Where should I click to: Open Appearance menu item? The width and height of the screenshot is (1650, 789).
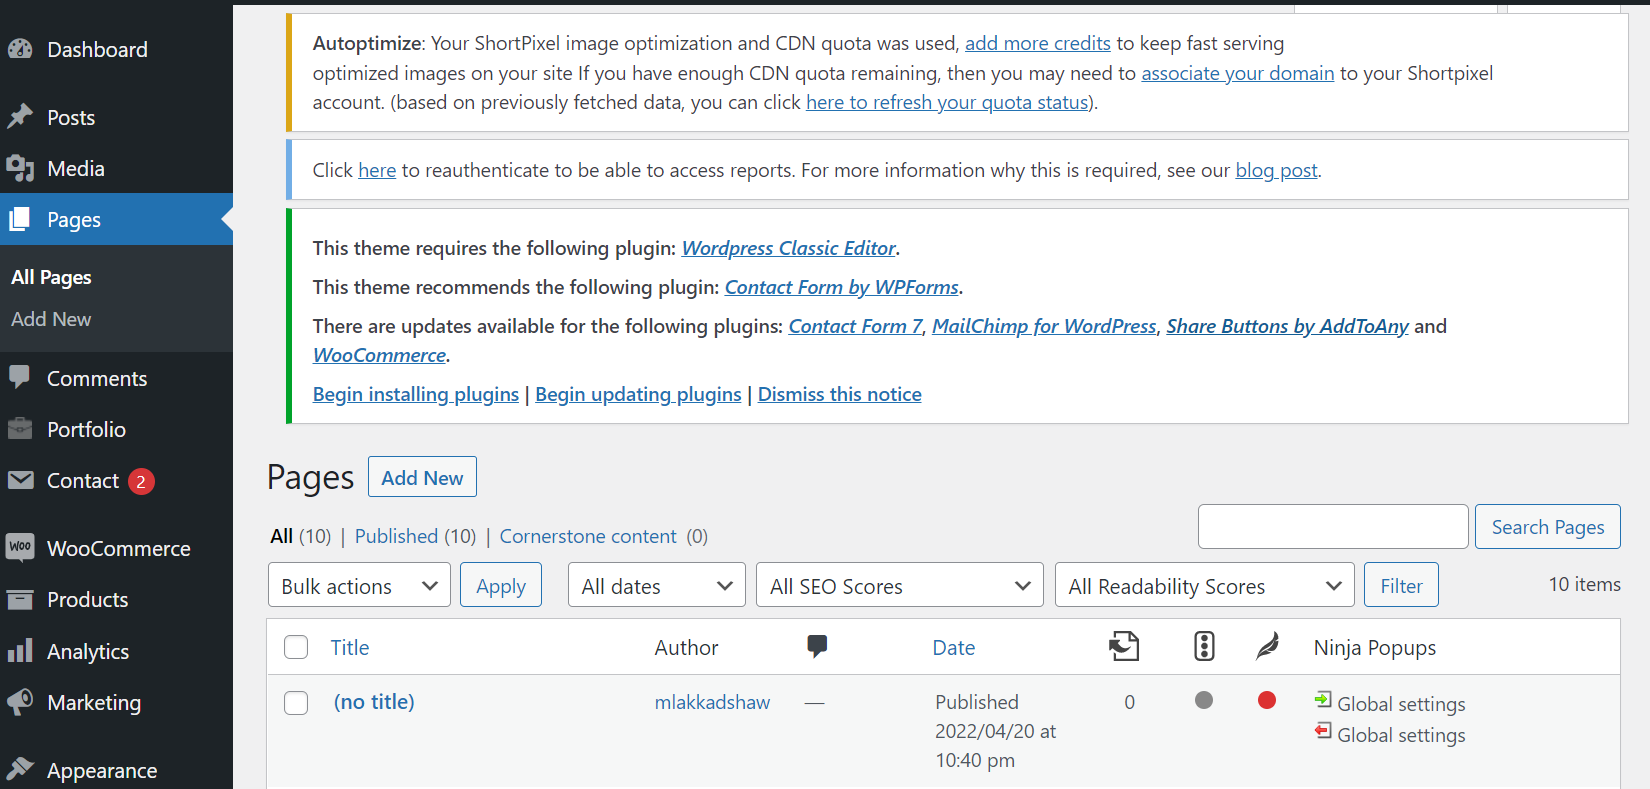(102, 770)
